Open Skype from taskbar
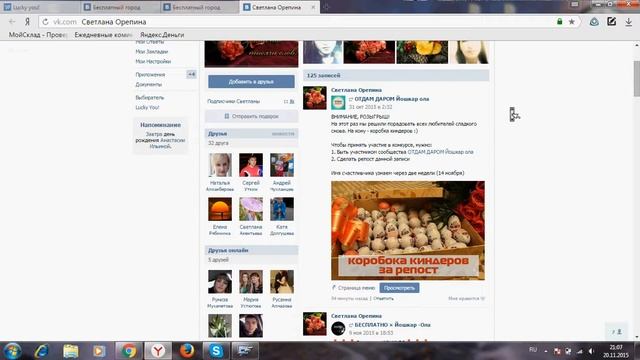640x360 pixels. coord(216,351)
